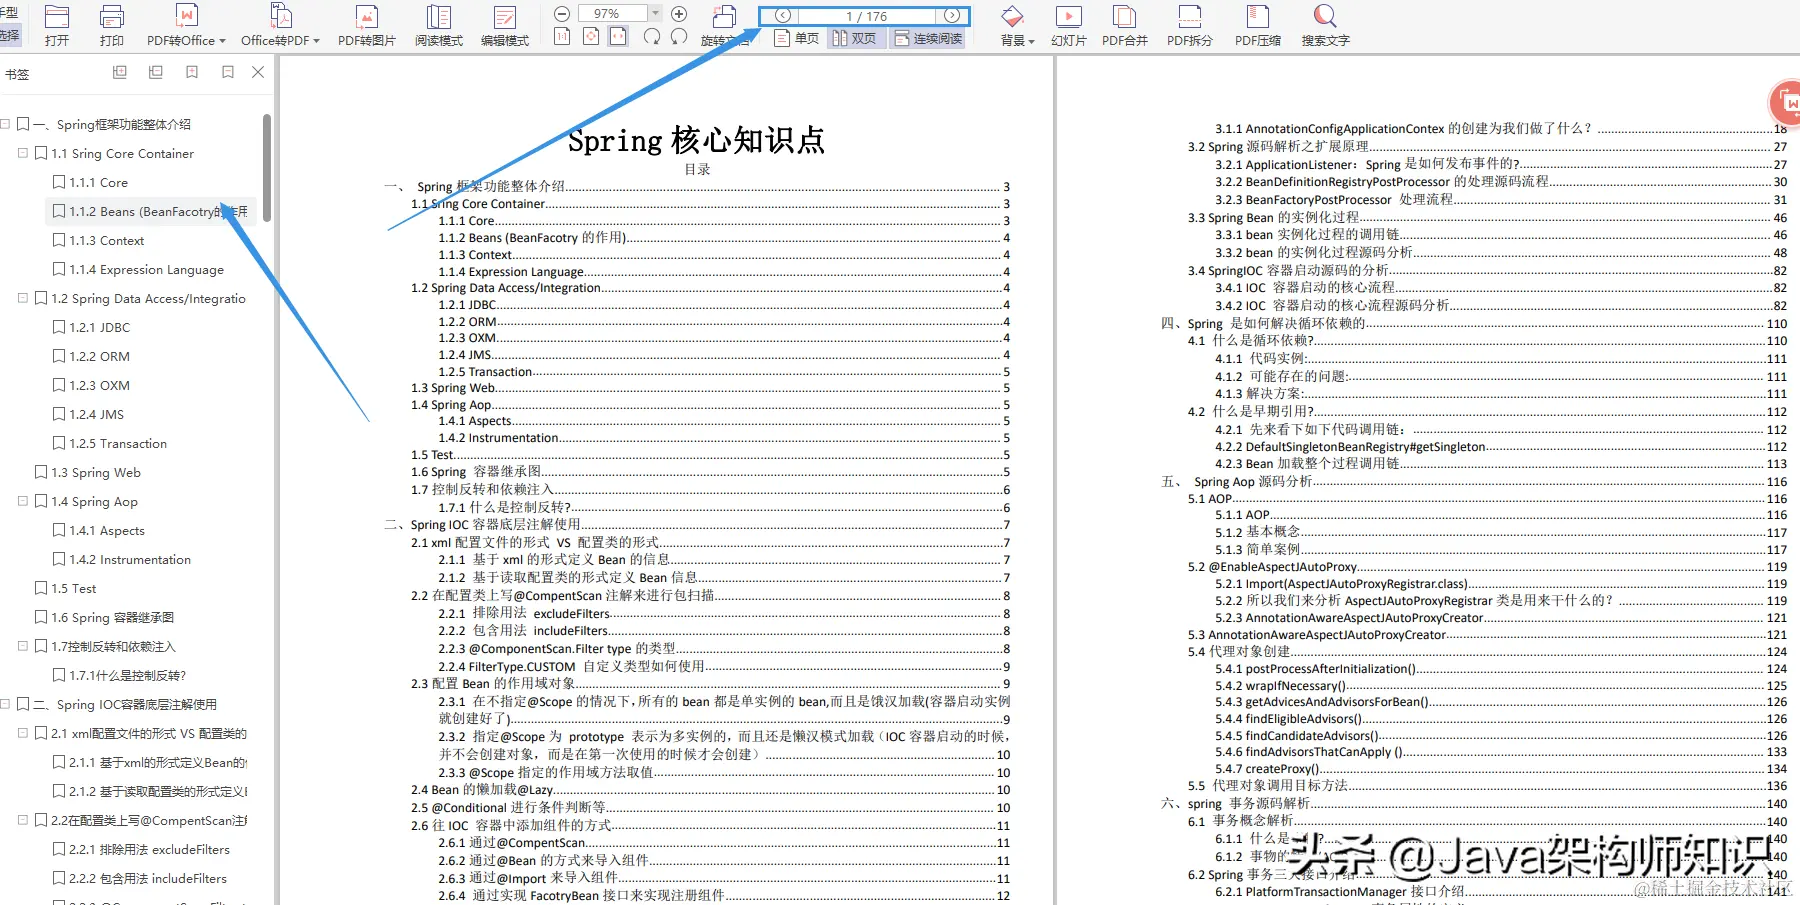Click the PDF转图片 (PDF to image) icon
Screen dimensions: 1800x905
point(367,17)
